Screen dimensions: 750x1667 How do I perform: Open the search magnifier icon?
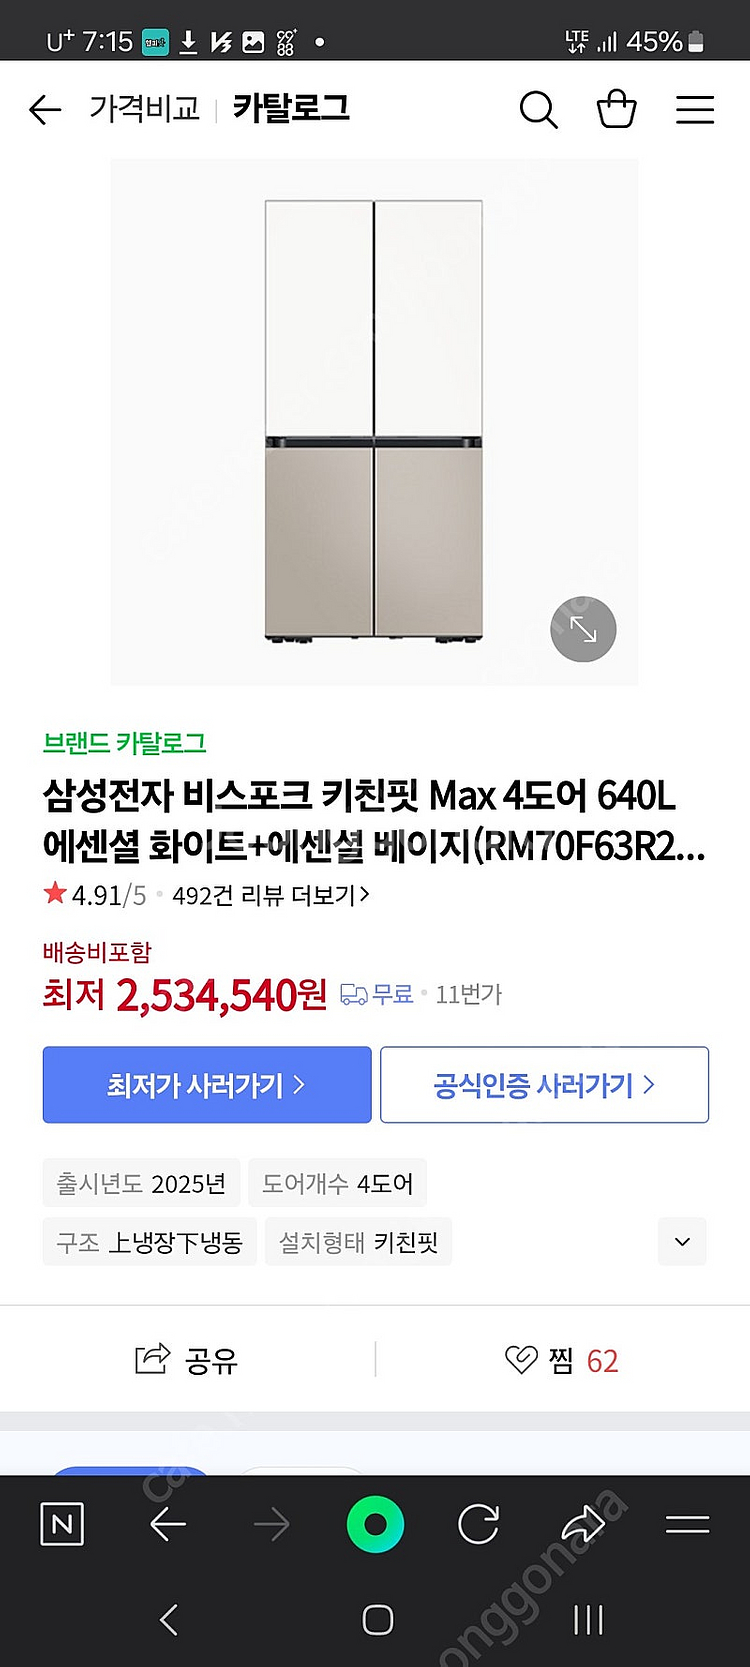click(538, 109)
